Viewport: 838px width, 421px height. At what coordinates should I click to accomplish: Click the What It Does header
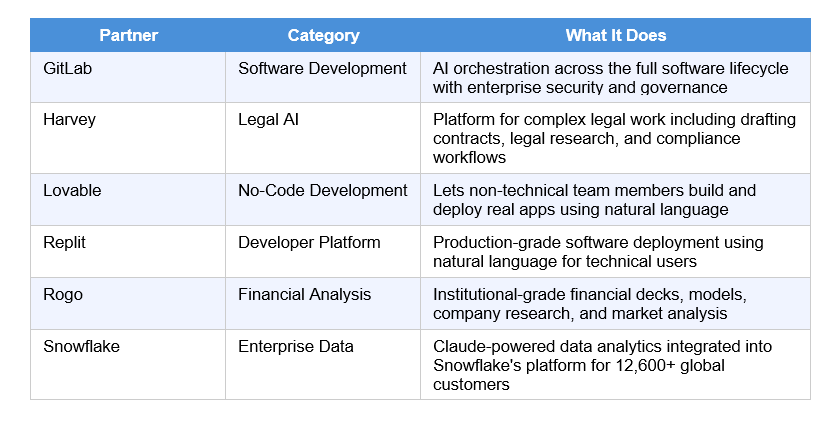pos(615,35)
